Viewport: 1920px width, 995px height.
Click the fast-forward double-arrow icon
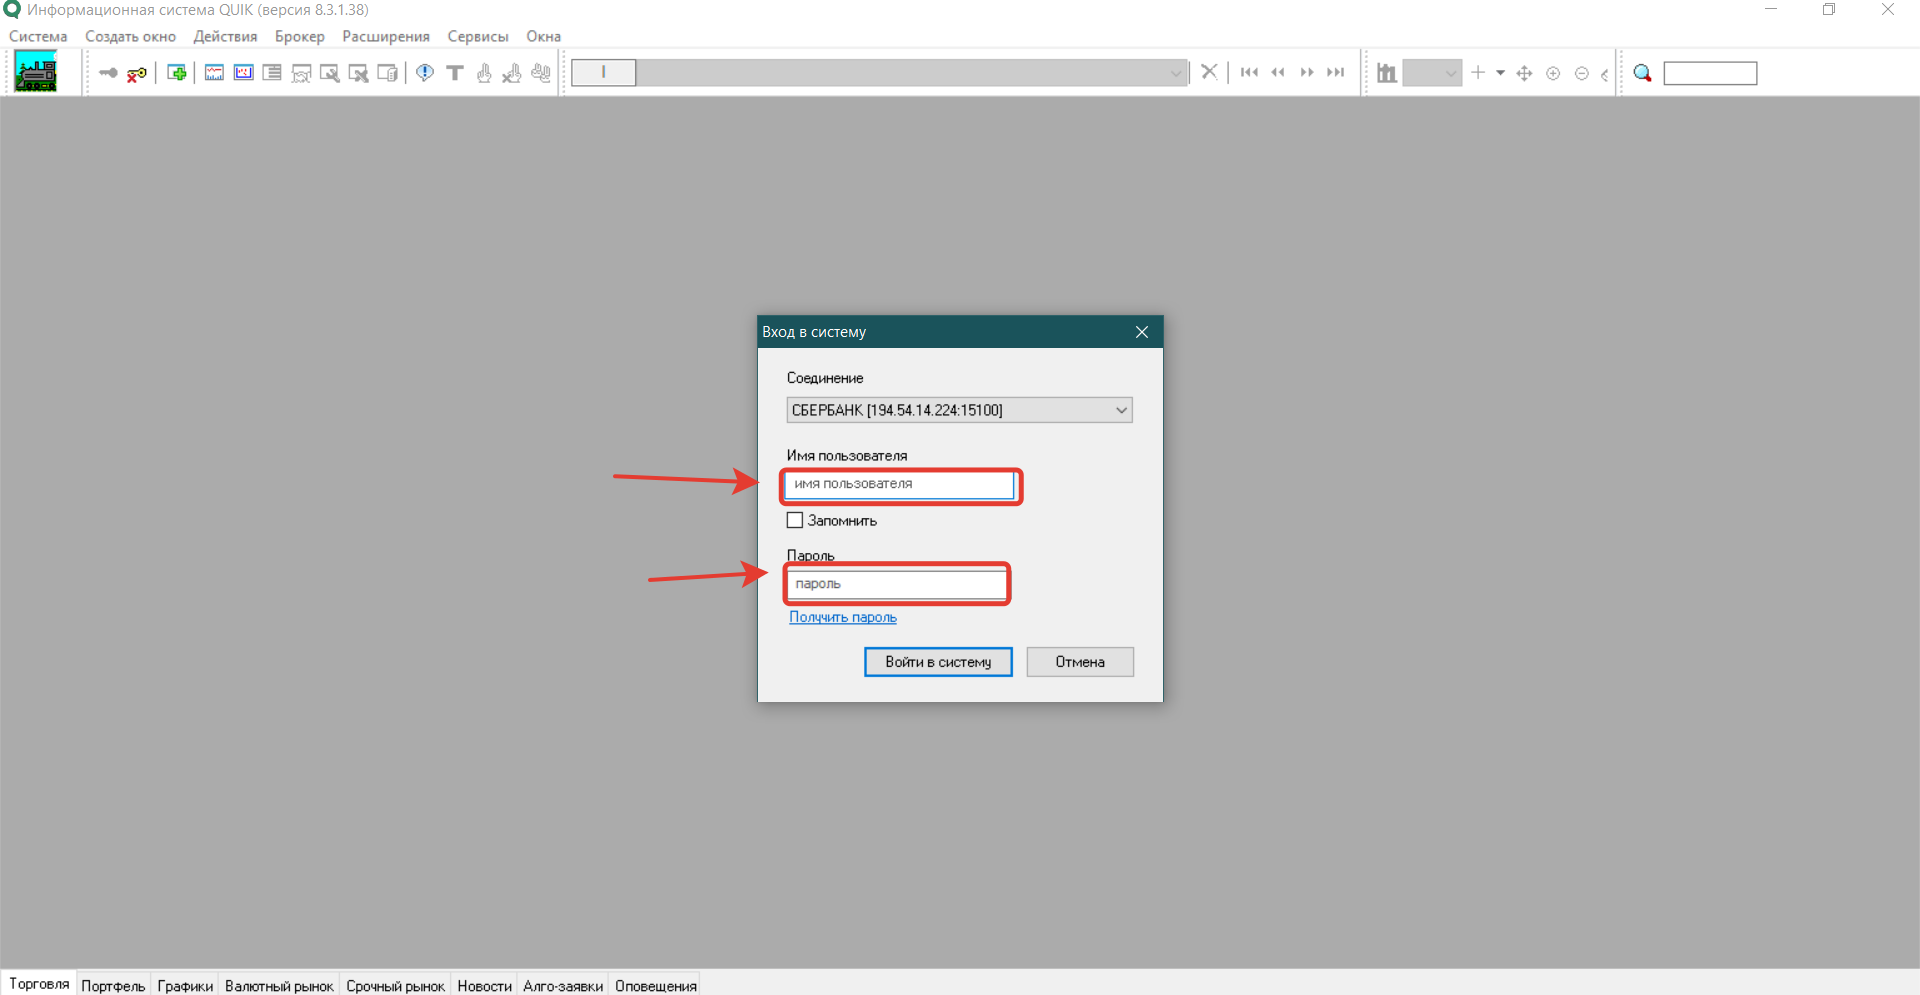pyautogui.click(x=1307, y=72)
